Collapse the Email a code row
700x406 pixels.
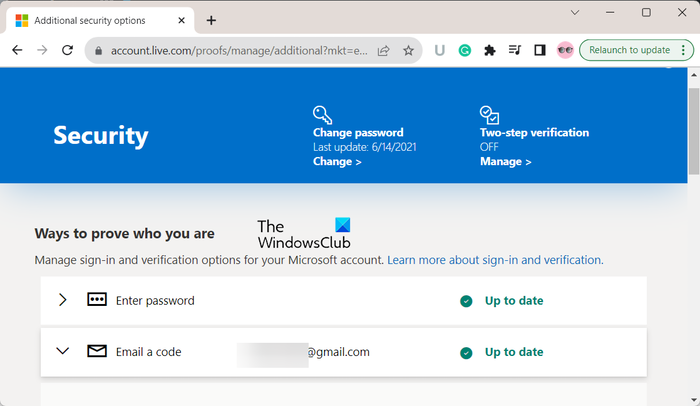click(x=63, y=351)
